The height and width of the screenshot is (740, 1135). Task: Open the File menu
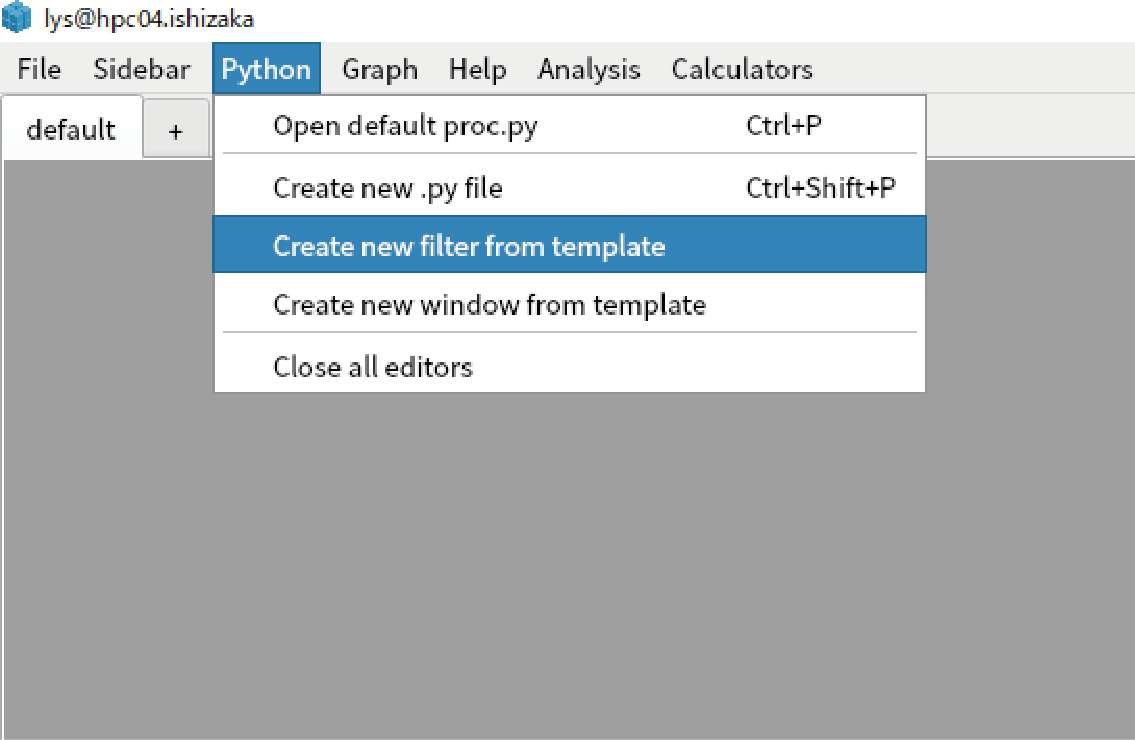pos(39,69)
